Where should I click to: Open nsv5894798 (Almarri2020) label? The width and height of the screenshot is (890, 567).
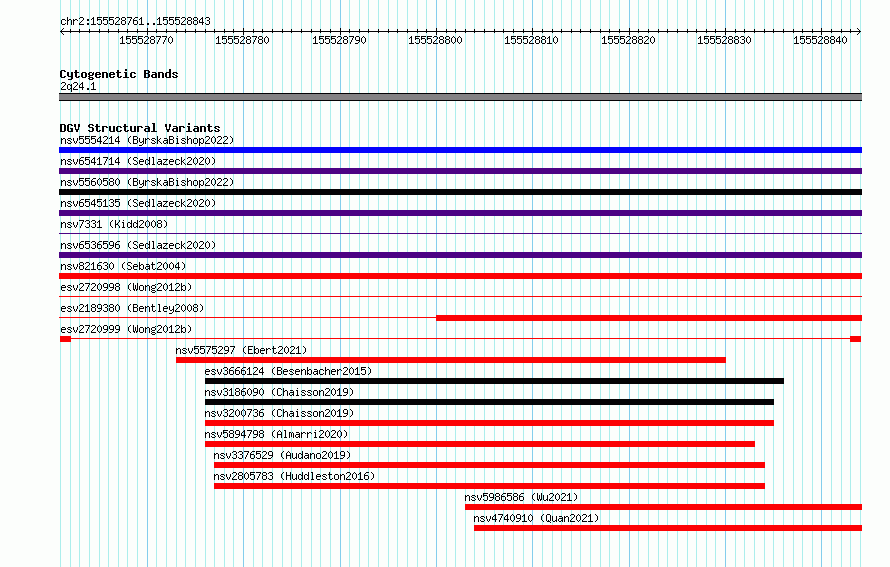click(276, 434)
